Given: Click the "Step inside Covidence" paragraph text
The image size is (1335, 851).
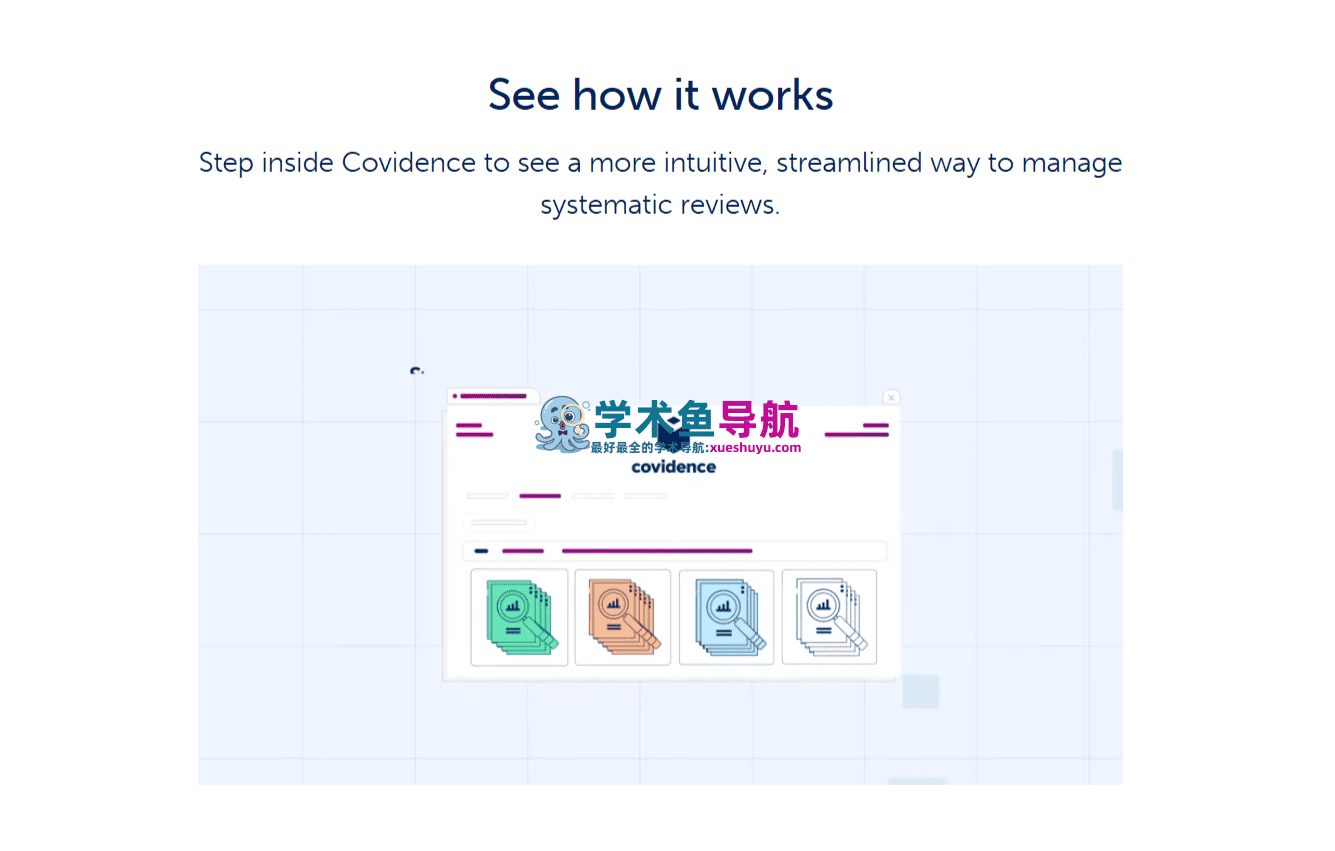Looking at the screenshot, I should click(660, 183).
